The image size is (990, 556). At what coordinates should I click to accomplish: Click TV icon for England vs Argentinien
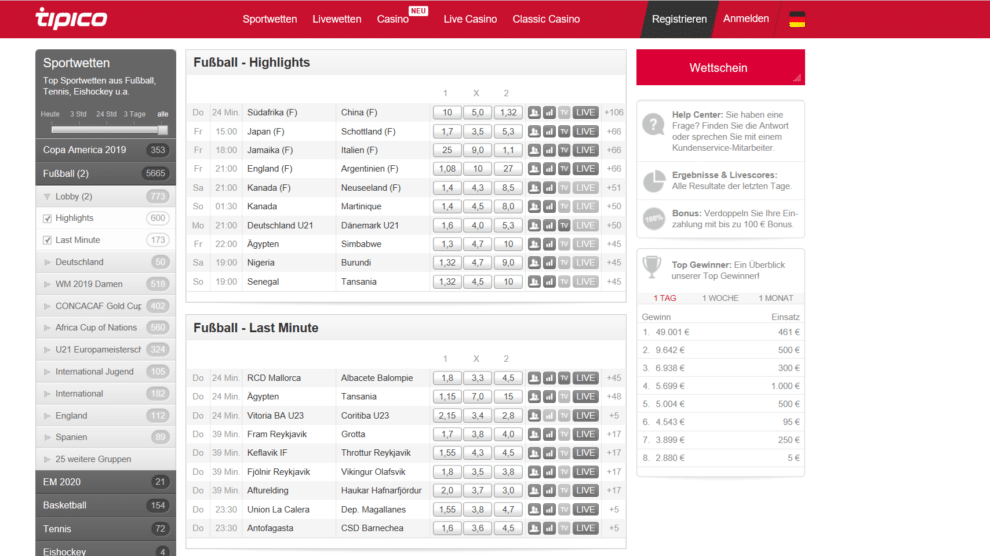click(x=564, y=169)
